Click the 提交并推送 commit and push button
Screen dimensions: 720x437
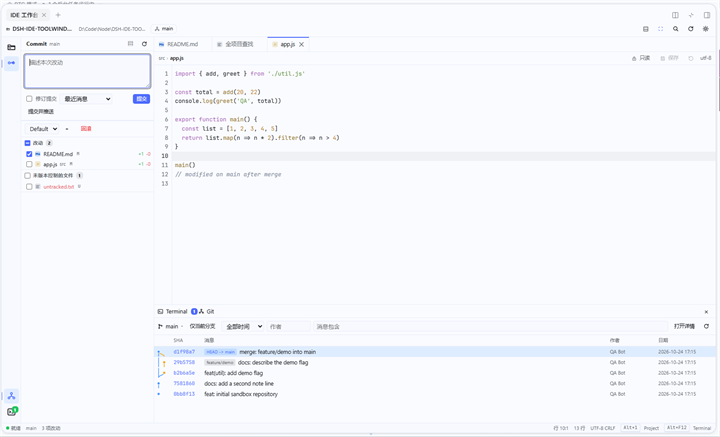point(41,112)
